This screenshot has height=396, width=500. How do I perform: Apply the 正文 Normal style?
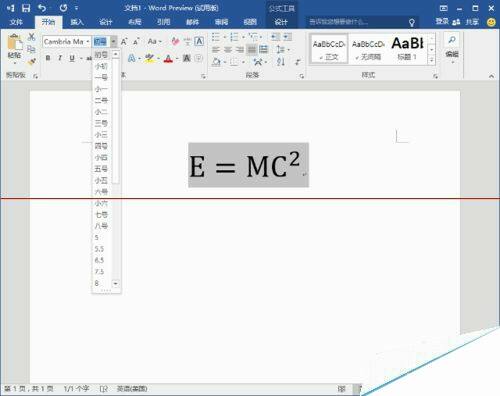pos(328,50)
